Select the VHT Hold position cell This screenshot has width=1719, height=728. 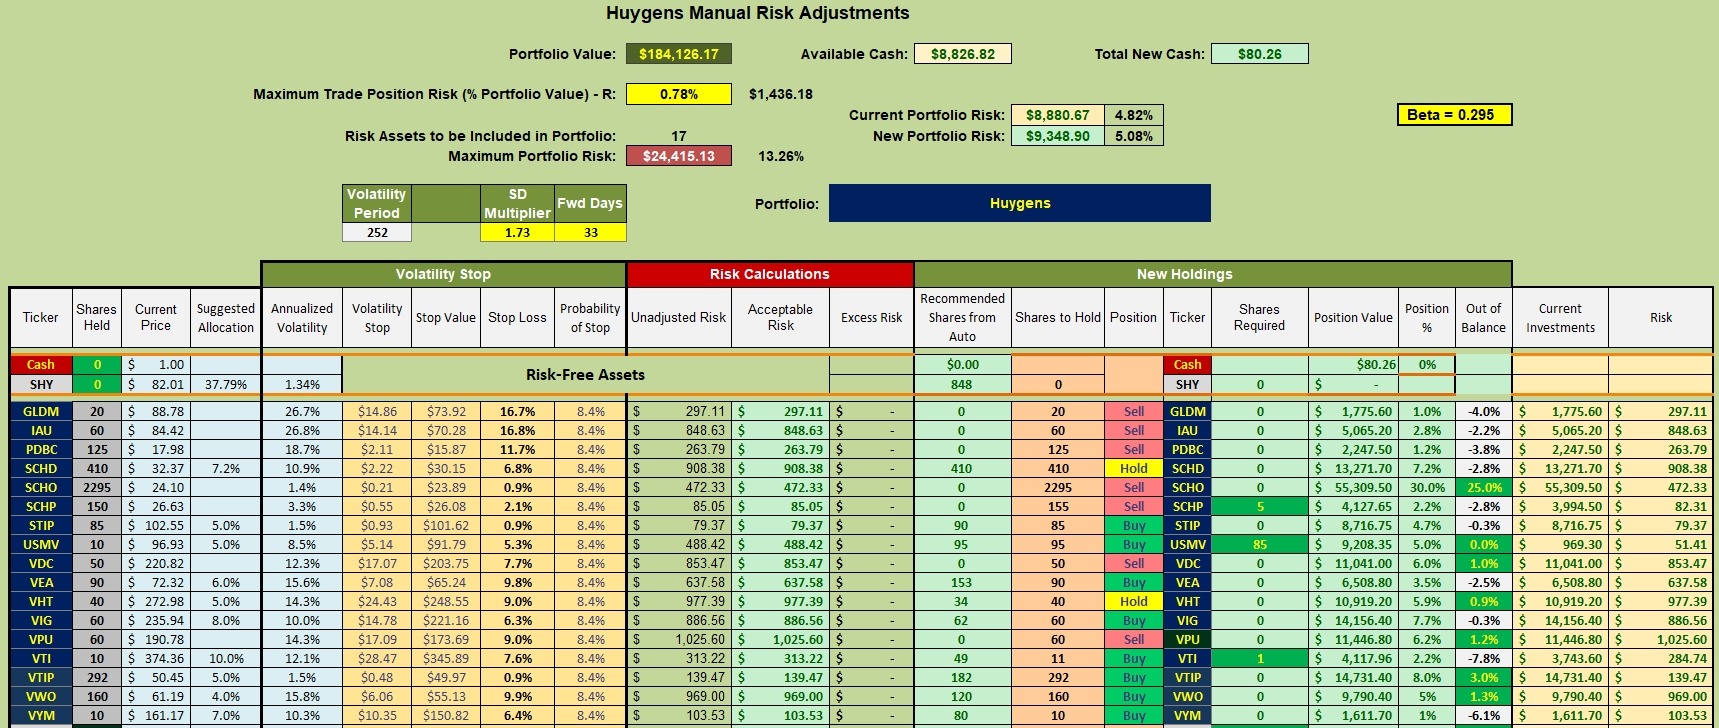click(x=1134, y=601)
